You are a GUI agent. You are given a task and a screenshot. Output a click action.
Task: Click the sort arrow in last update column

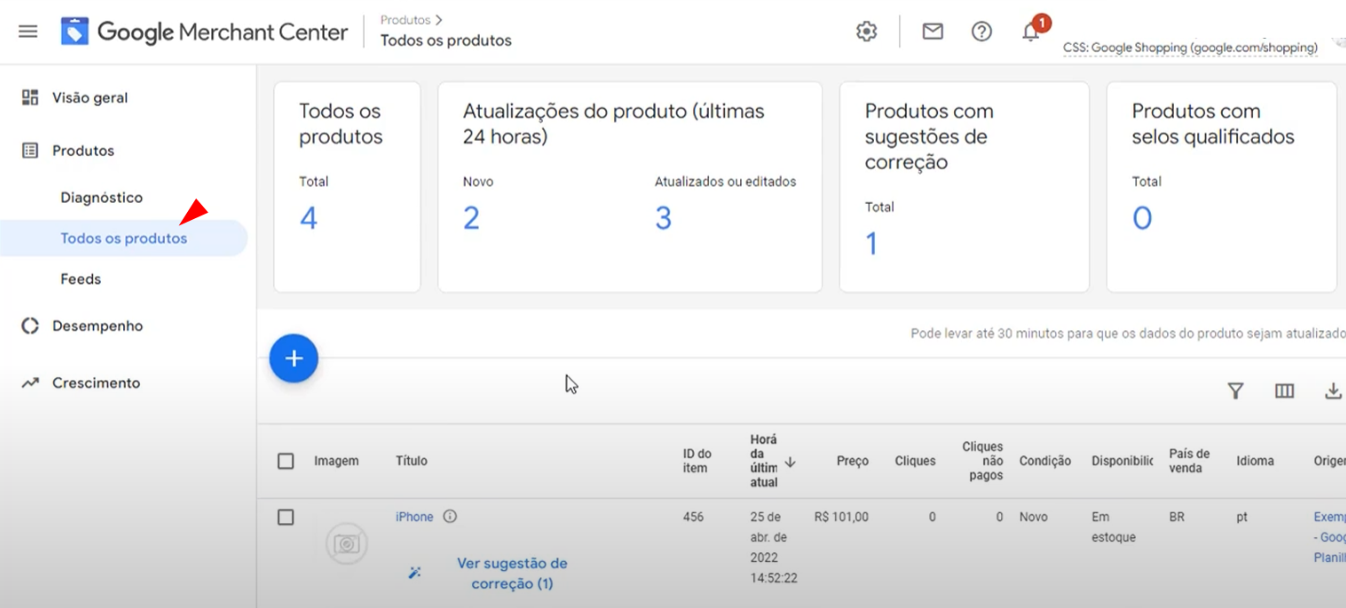click(790, 461)
